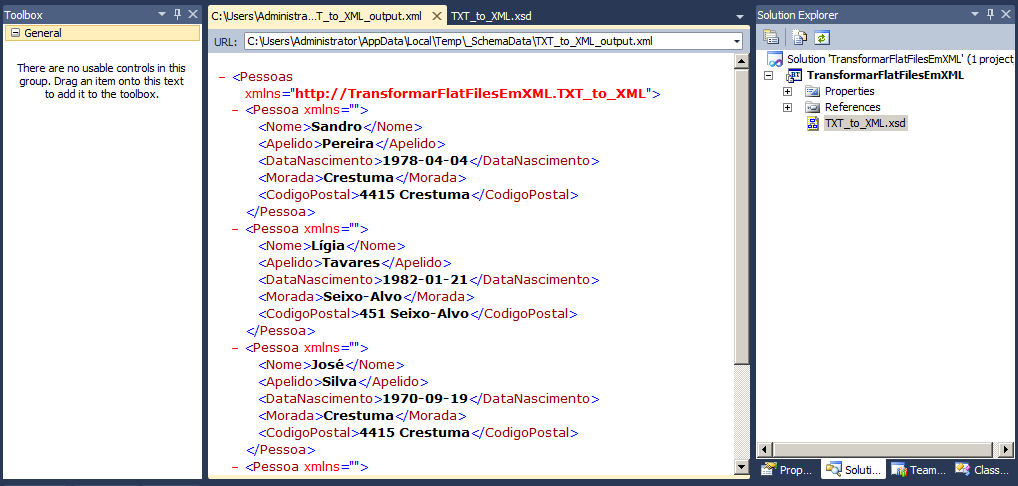Pin the Toolbox panel with the pushpin

coord(178,14)
